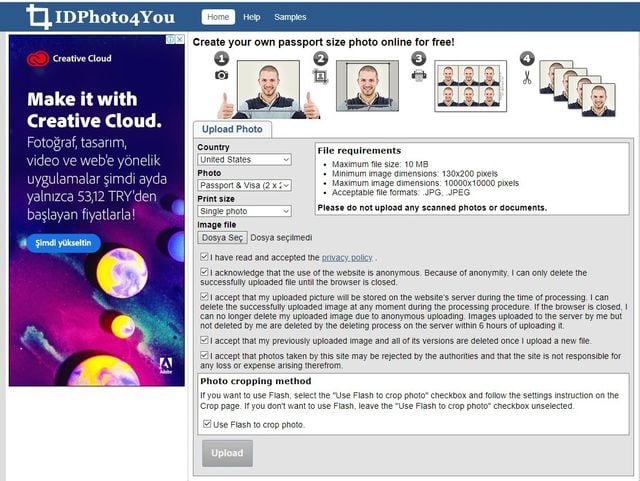Toggle the anonymous use acknowledgement checkbox
The height and width of the screenshot is (481, 640).
pyautogui.click(x=204, y=272)
